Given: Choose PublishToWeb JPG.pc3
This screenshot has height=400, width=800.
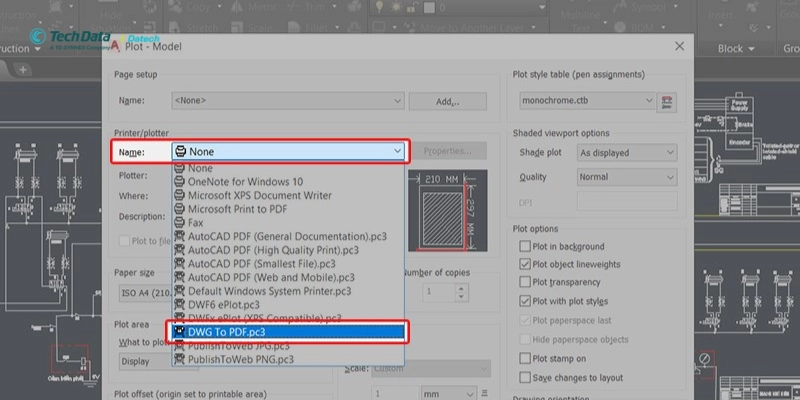Looking at the screenshot, I should coord(288,346).
